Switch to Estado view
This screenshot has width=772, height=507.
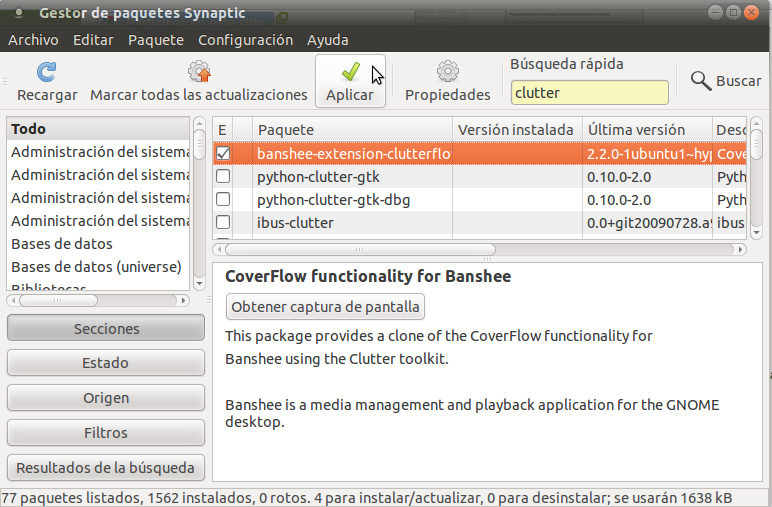106,363
